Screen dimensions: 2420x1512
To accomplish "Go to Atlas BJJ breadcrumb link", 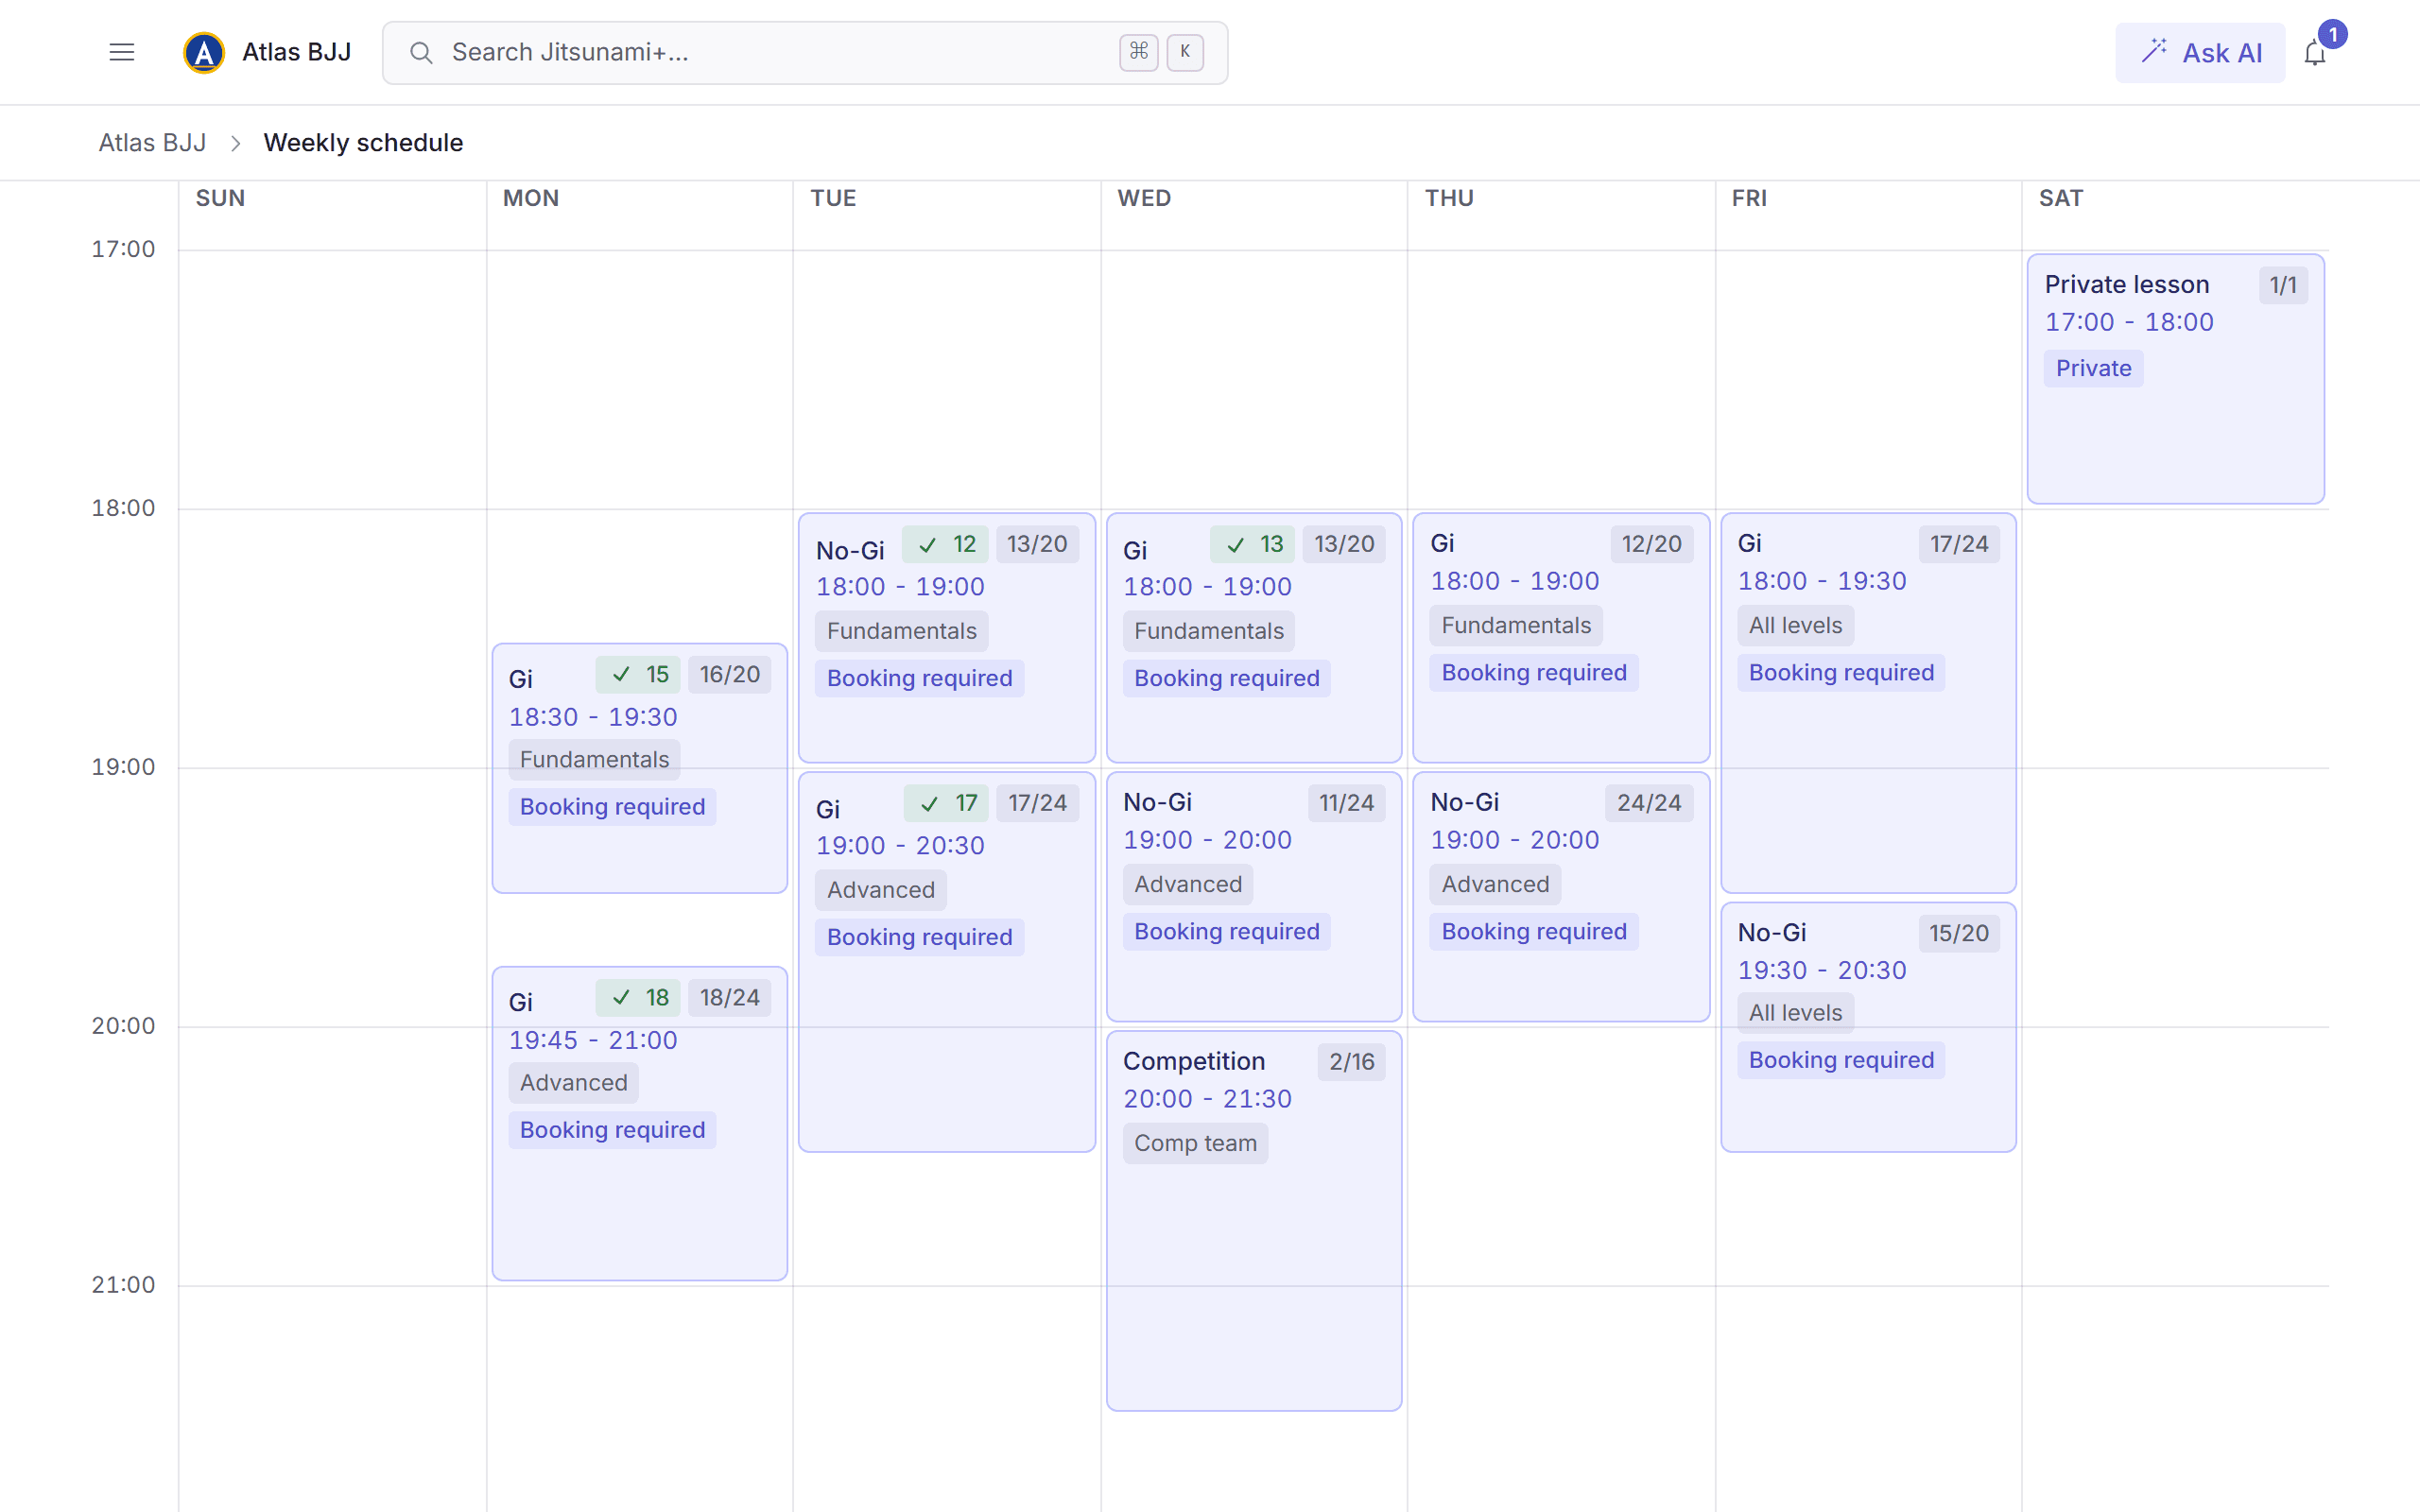I will [152, 143].
